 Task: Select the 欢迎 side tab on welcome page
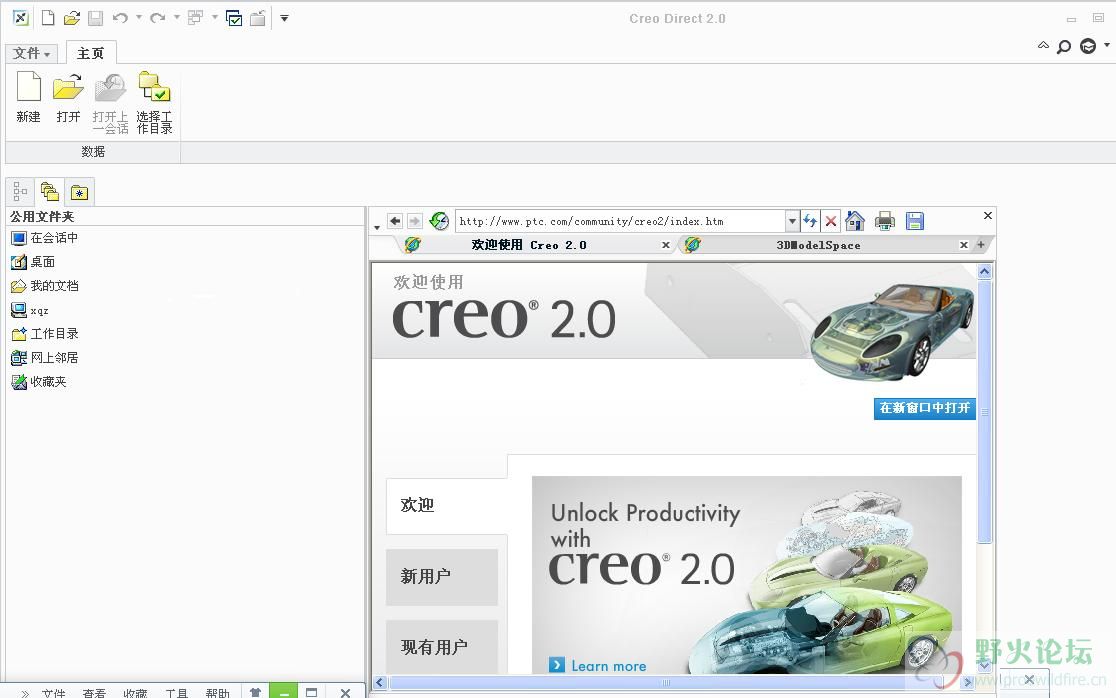point(446,505)
